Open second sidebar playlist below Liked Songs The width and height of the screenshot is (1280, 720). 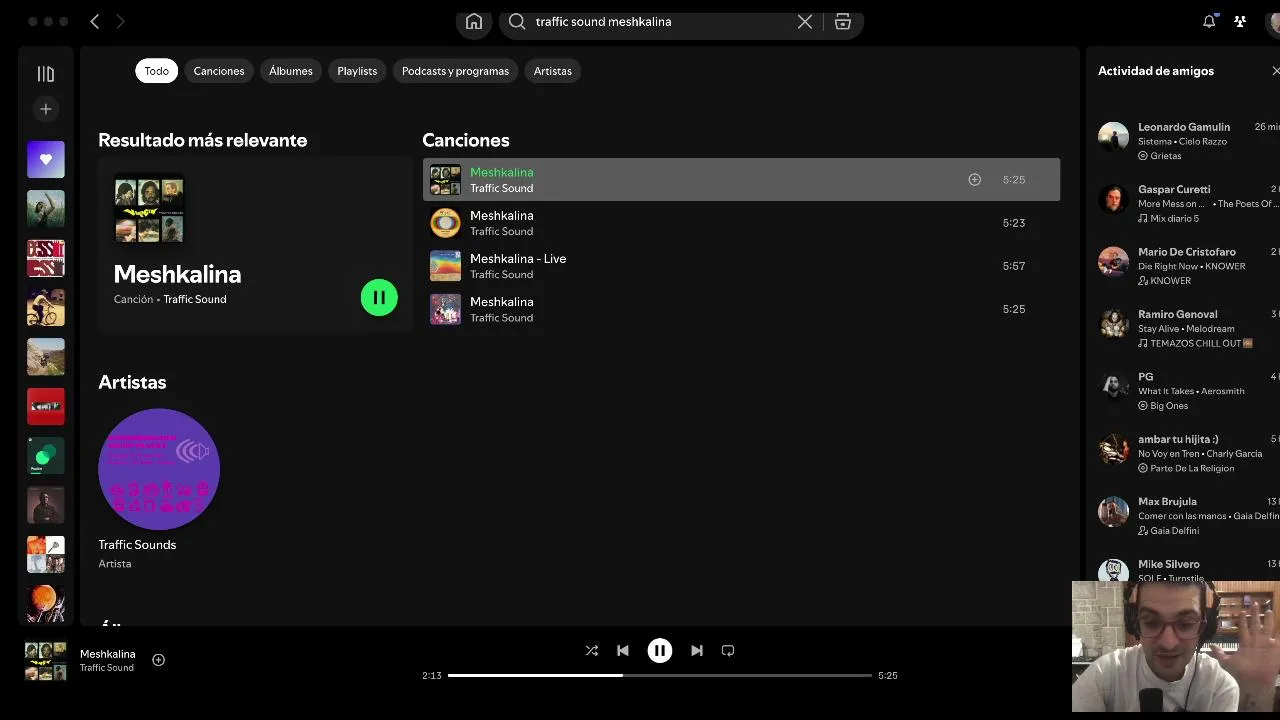[x=46, y=258]
